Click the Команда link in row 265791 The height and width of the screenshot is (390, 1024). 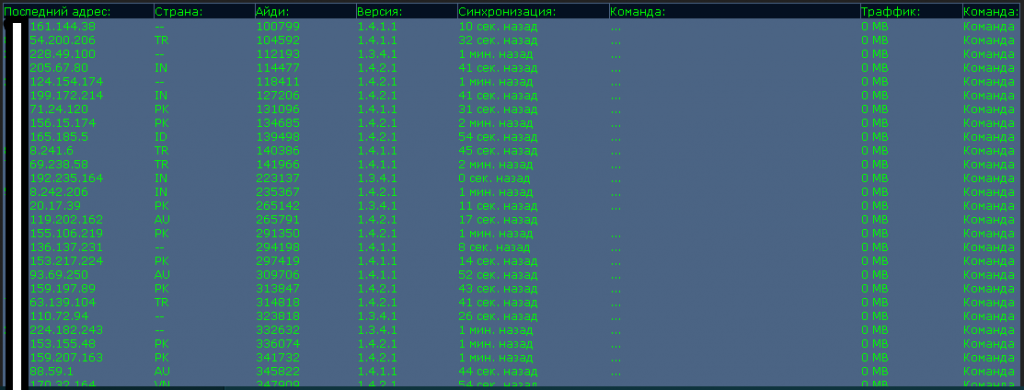989,219
